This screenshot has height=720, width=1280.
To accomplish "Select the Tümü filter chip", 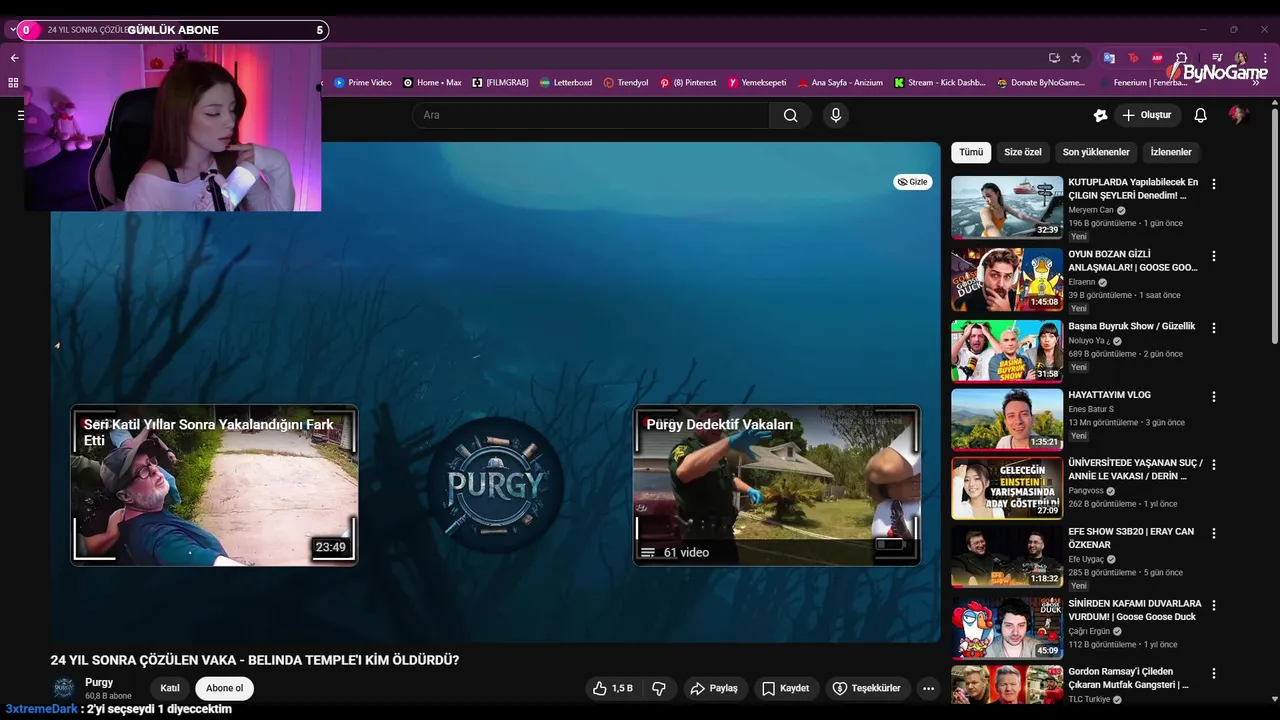I will (x=971, y=152).
